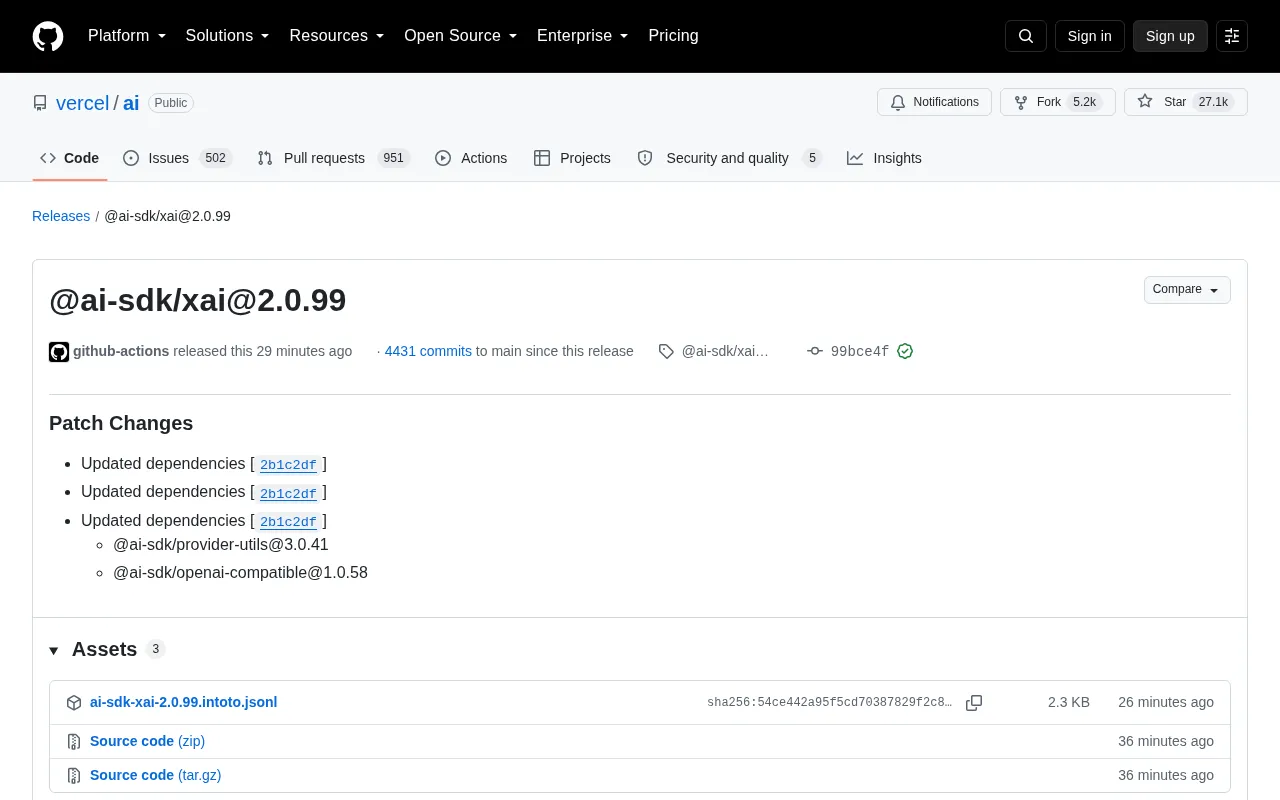Screen dimensions: 1280x800
Task: Open the search magnifier button
Action: point(1026,36)
